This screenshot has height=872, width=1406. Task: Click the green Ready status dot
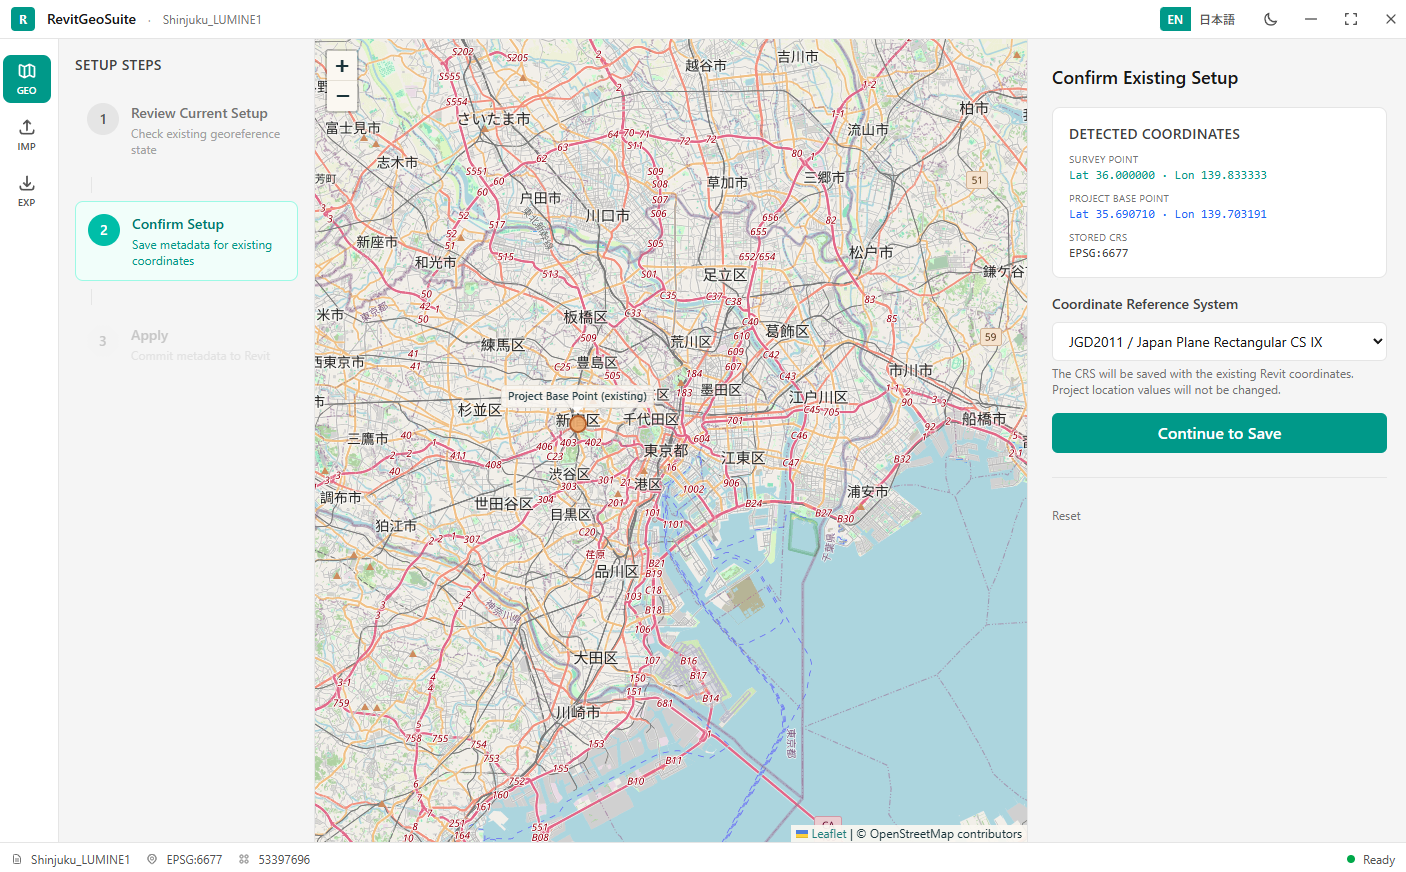(1351, 859)
